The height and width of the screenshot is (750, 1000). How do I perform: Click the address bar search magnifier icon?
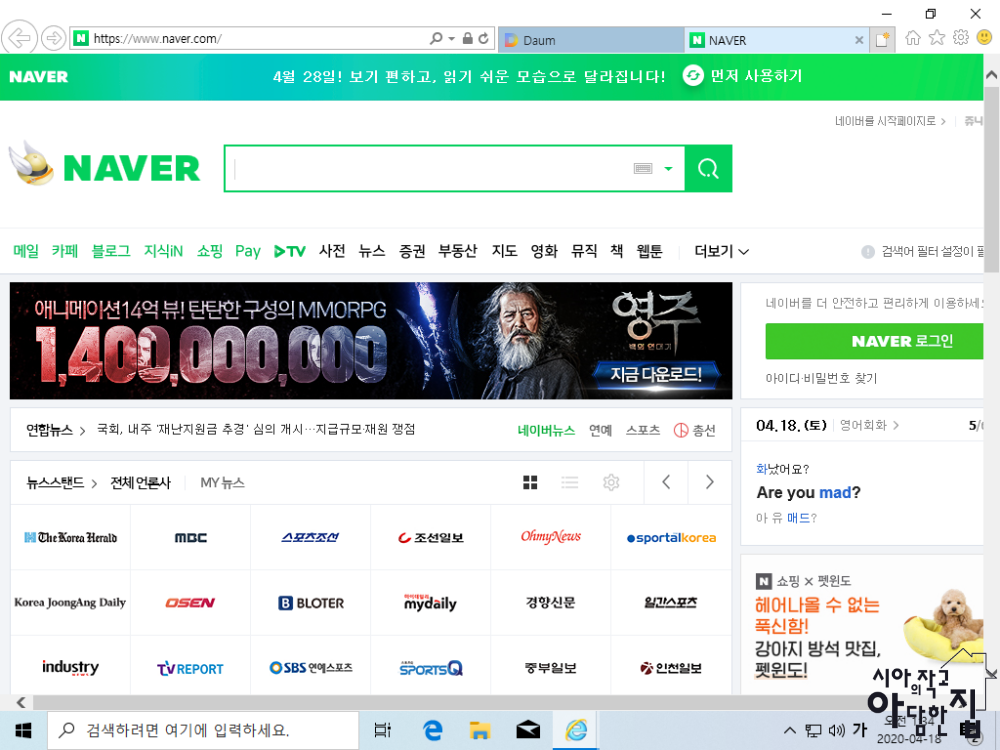tap(436, 38)
